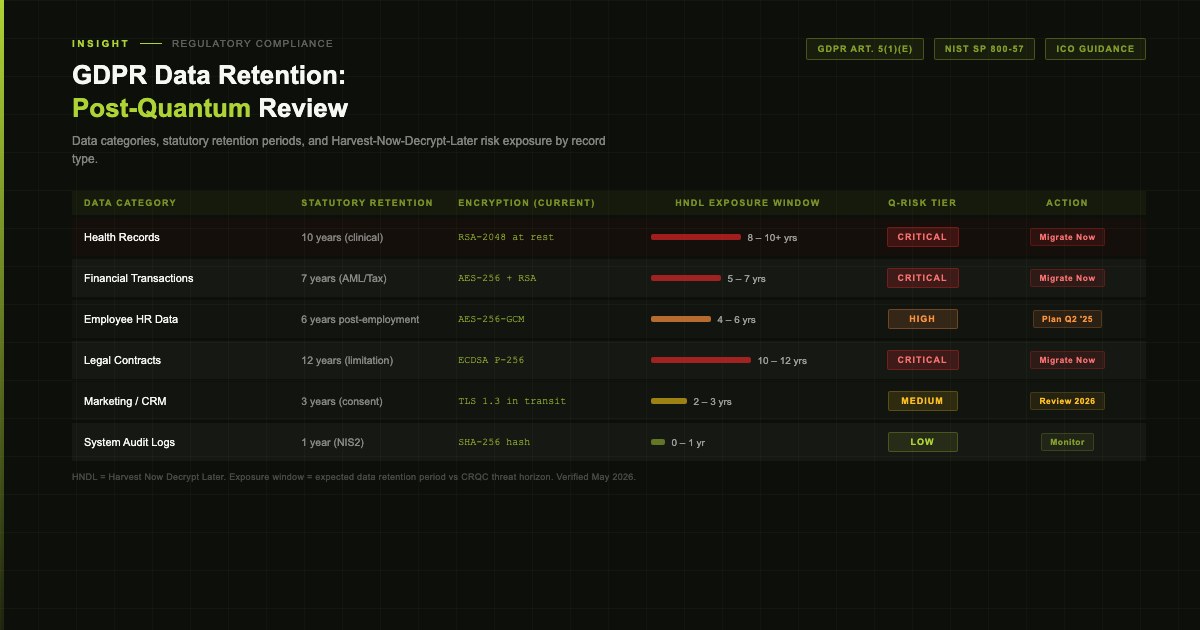Click the Legal Contracts exposure bar
The image size is (1200, 630).
(x=700, y=360)
